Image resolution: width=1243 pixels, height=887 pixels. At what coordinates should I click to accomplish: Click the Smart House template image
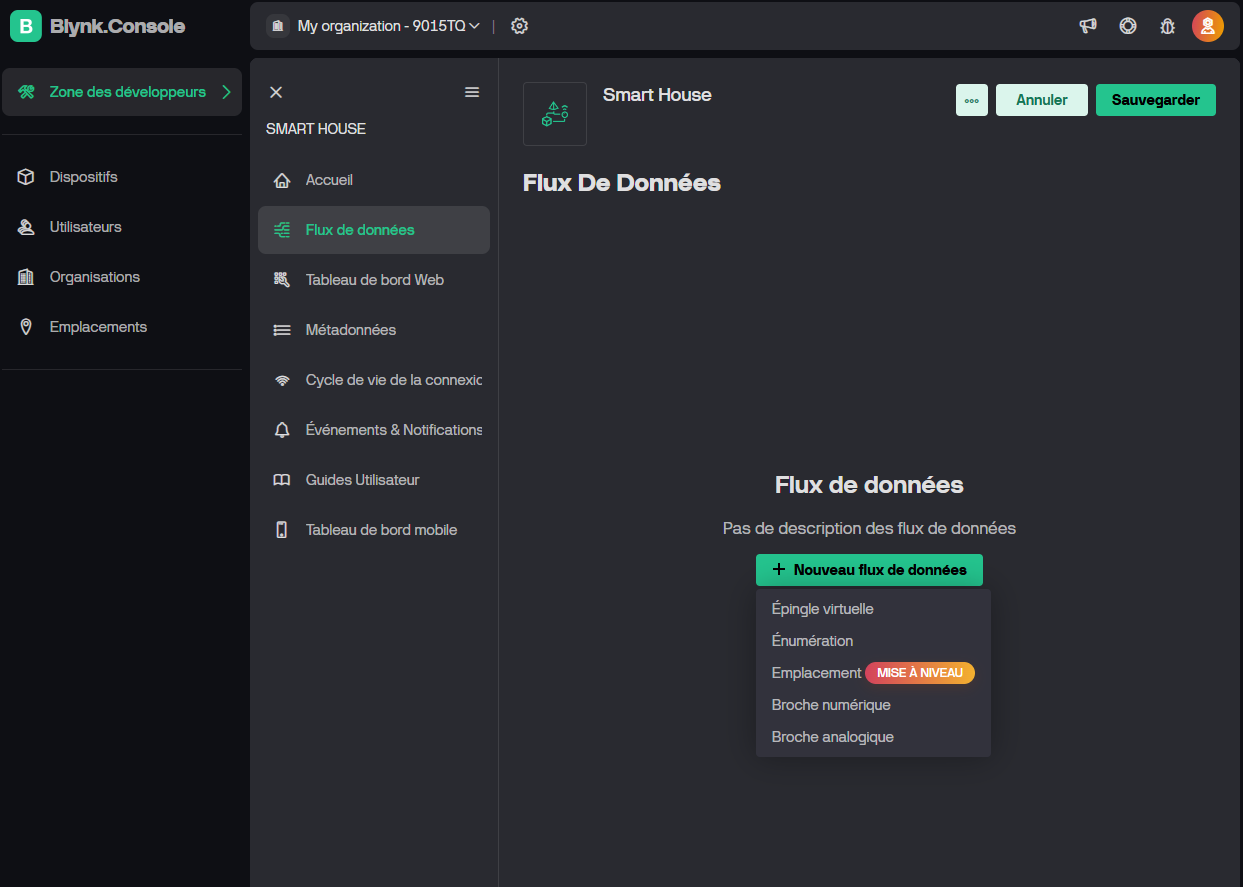[555, 114]
